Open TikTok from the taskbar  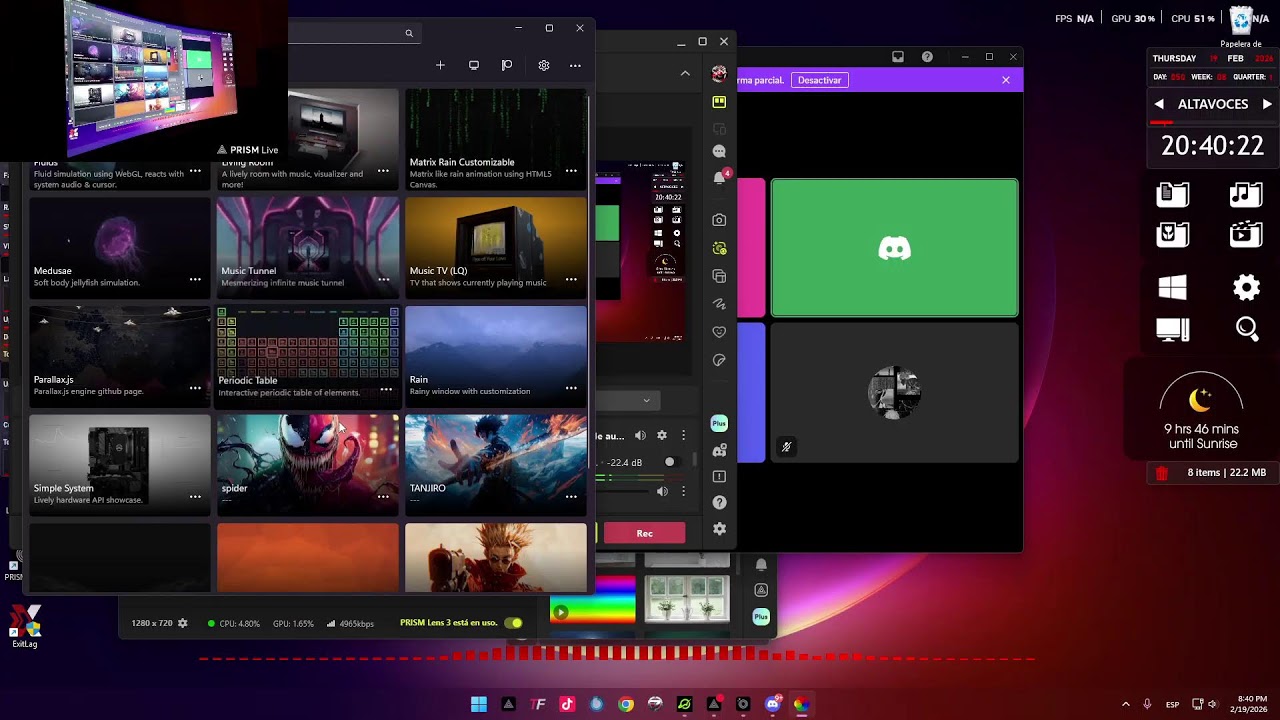(567, 704)
